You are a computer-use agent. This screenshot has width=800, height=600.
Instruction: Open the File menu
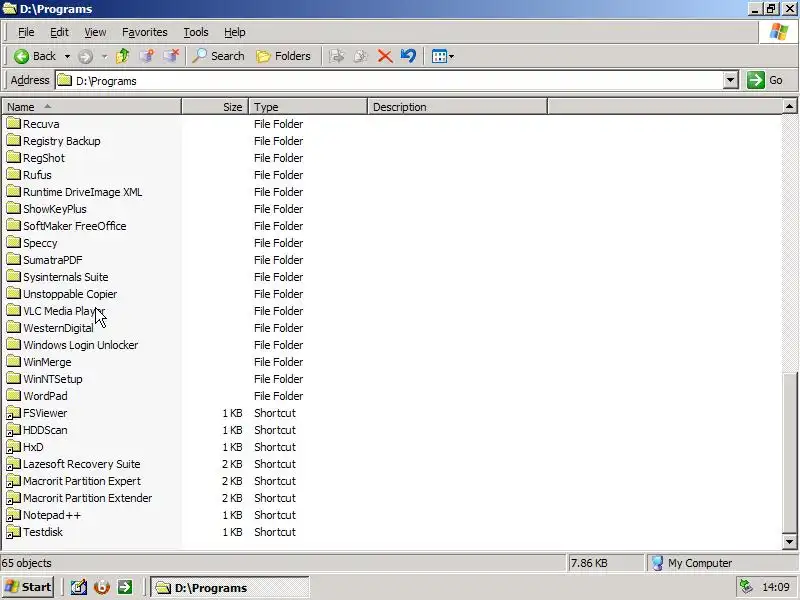point(26,32)
